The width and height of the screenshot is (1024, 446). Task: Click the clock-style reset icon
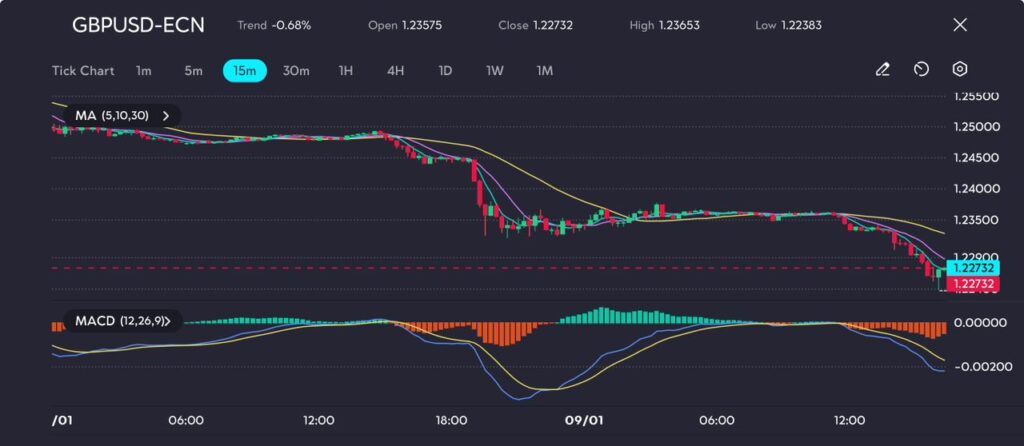click(x=921, y=70)
